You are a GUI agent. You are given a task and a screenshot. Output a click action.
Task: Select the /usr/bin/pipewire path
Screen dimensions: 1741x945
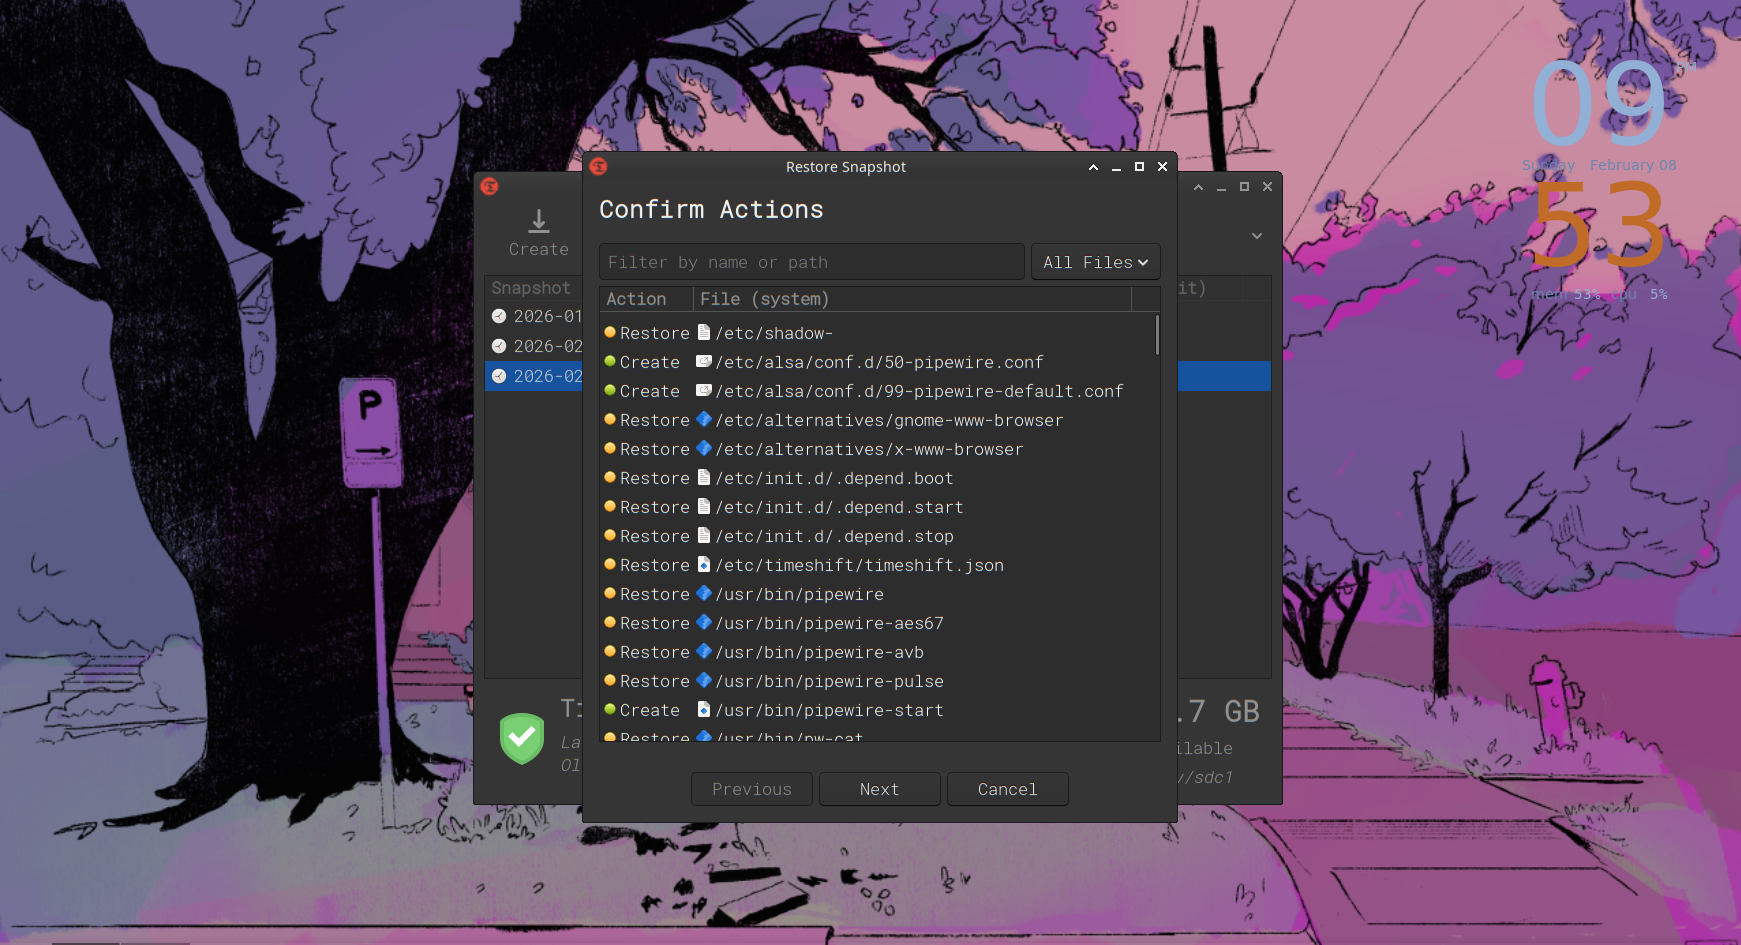pyautogui.click(x=799, y=594)
